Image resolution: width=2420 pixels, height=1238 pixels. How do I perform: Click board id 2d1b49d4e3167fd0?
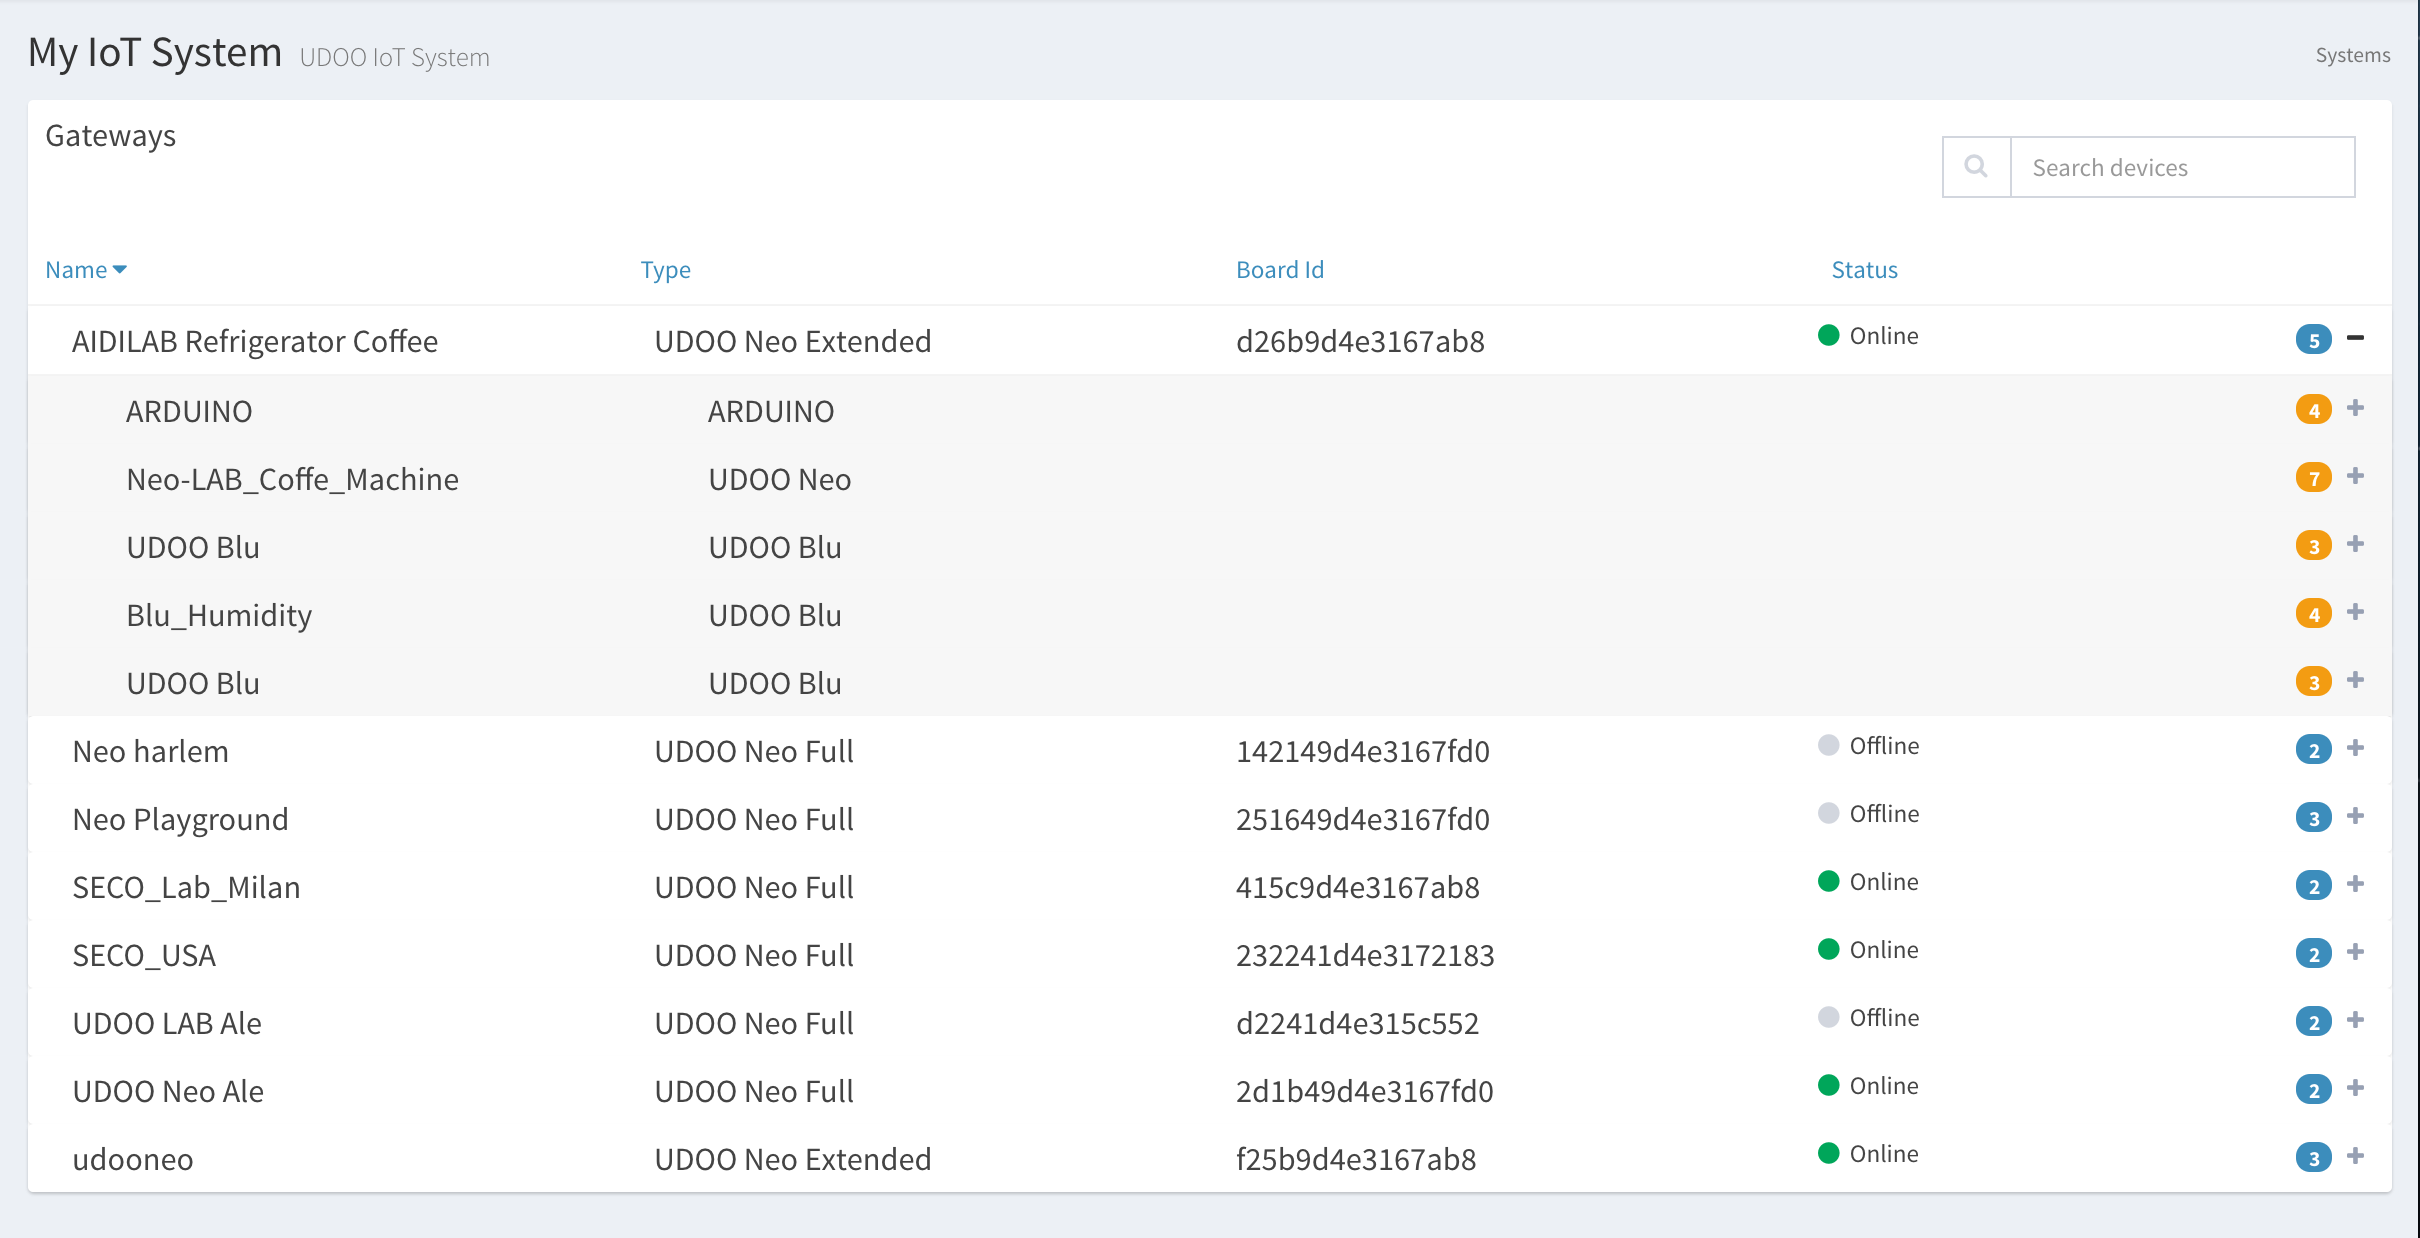1364,1092
